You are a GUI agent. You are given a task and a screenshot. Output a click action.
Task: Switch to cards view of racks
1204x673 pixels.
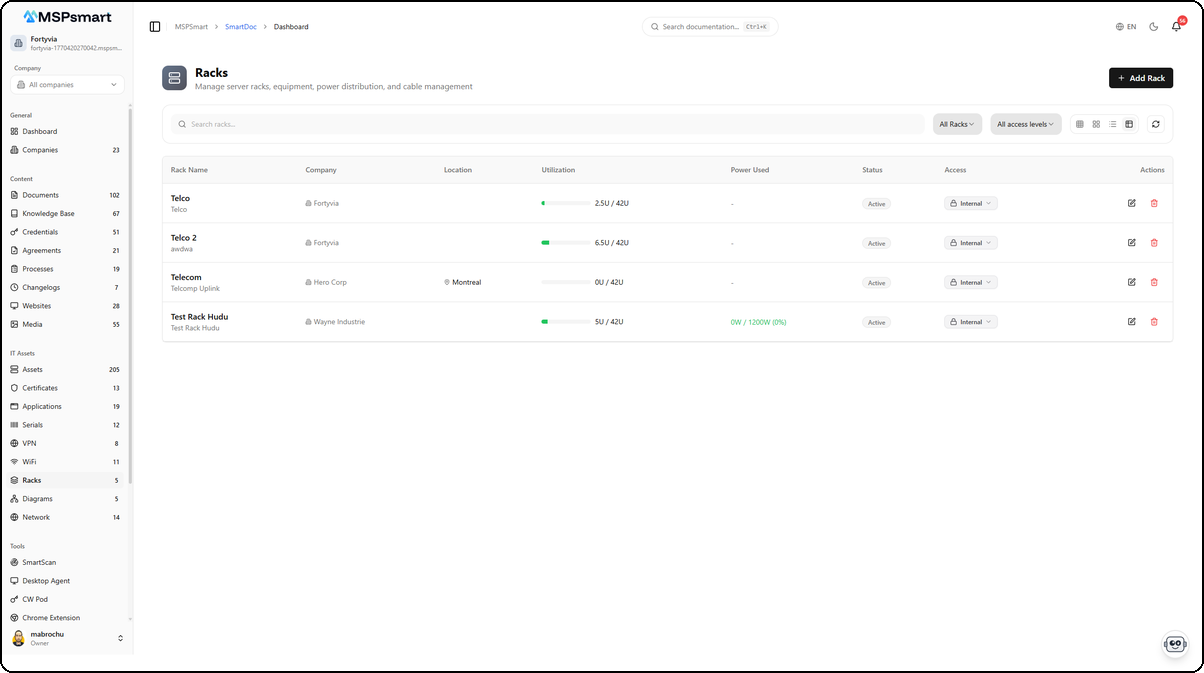pos(1096,123)
